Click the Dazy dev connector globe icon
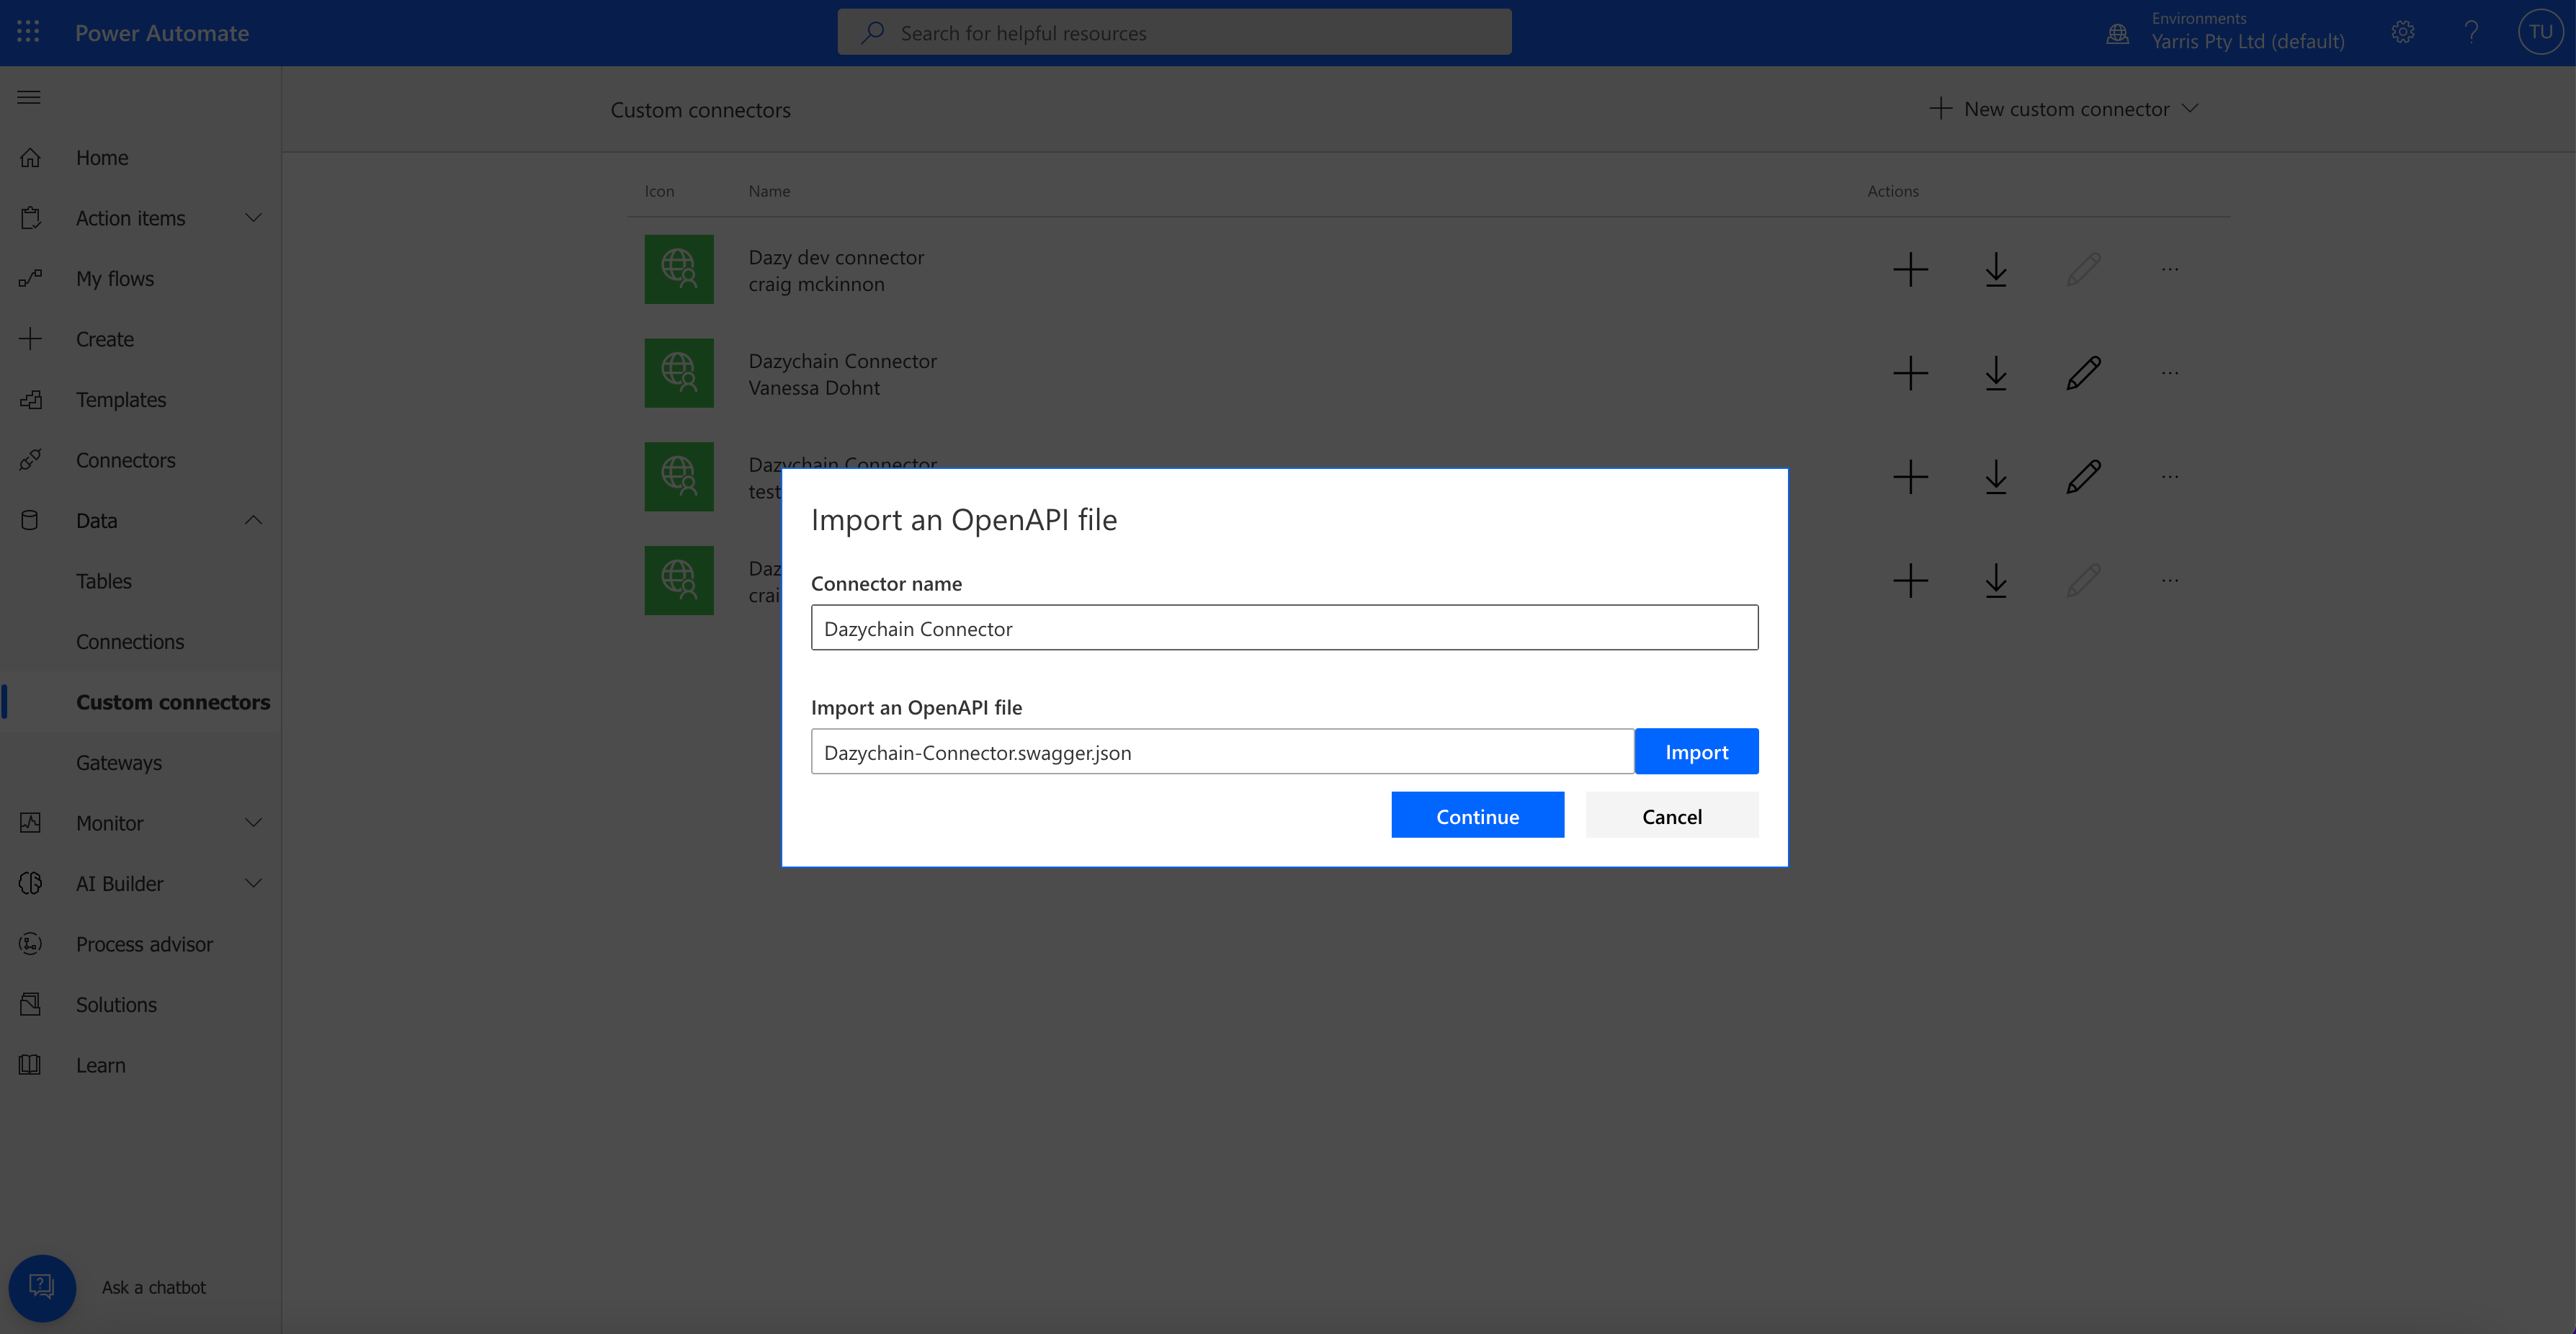Screen dimensions: 2576x1334 [679, 269]
